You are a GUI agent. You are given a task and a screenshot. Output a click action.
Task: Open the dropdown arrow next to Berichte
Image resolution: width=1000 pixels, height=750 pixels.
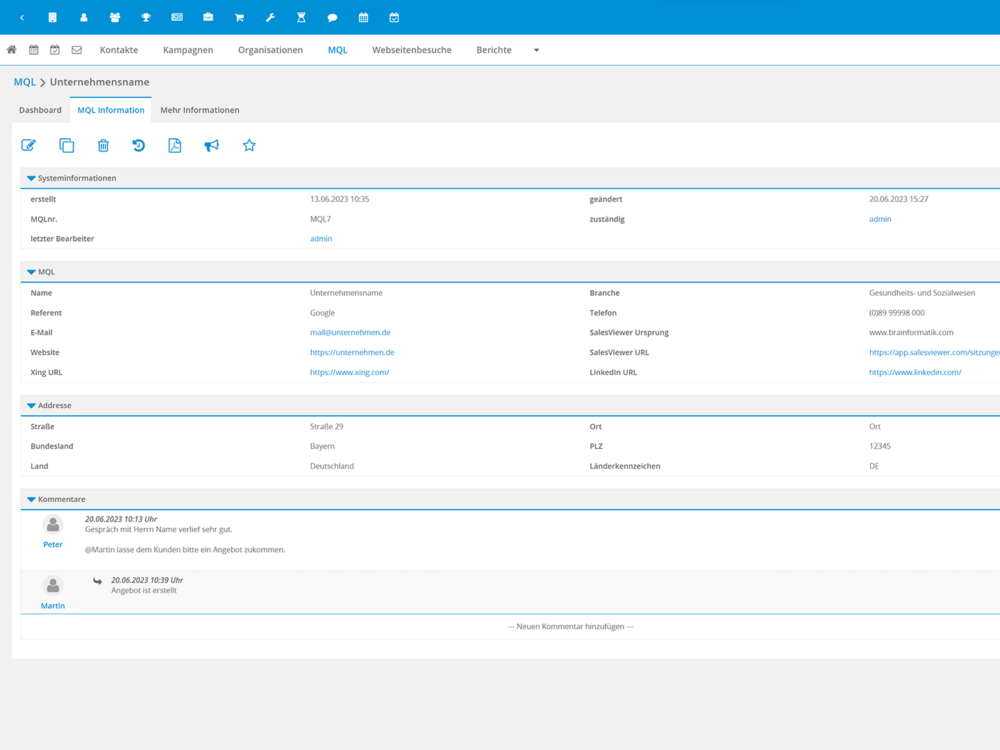pos(536,50)
